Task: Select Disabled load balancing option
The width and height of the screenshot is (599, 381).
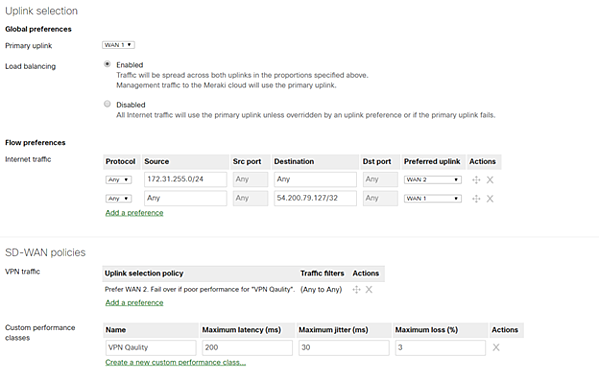Action: (107, 104)
